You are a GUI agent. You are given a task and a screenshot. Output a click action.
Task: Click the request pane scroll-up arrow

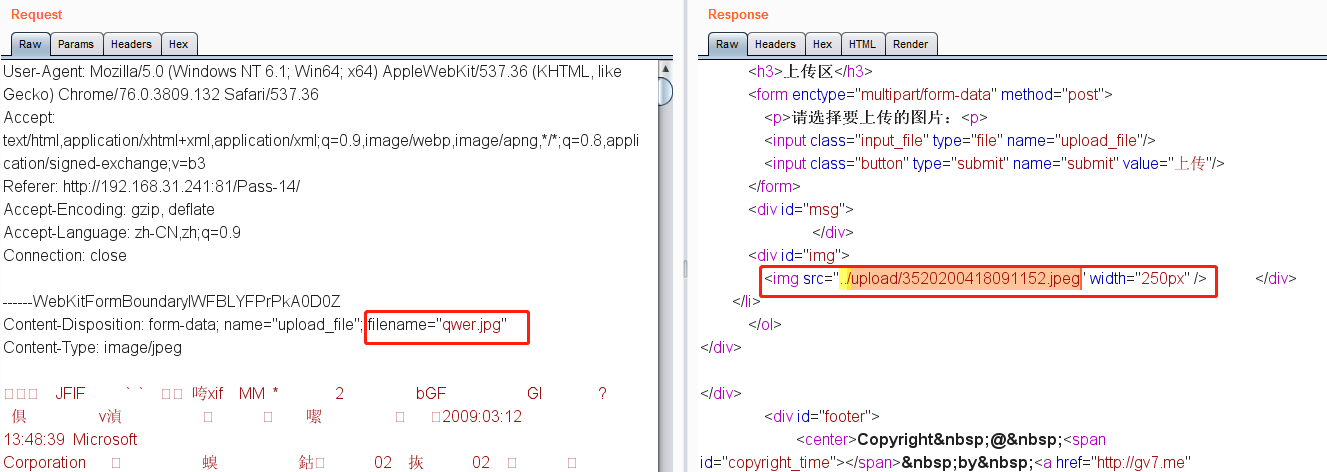[x=665, y=69]
